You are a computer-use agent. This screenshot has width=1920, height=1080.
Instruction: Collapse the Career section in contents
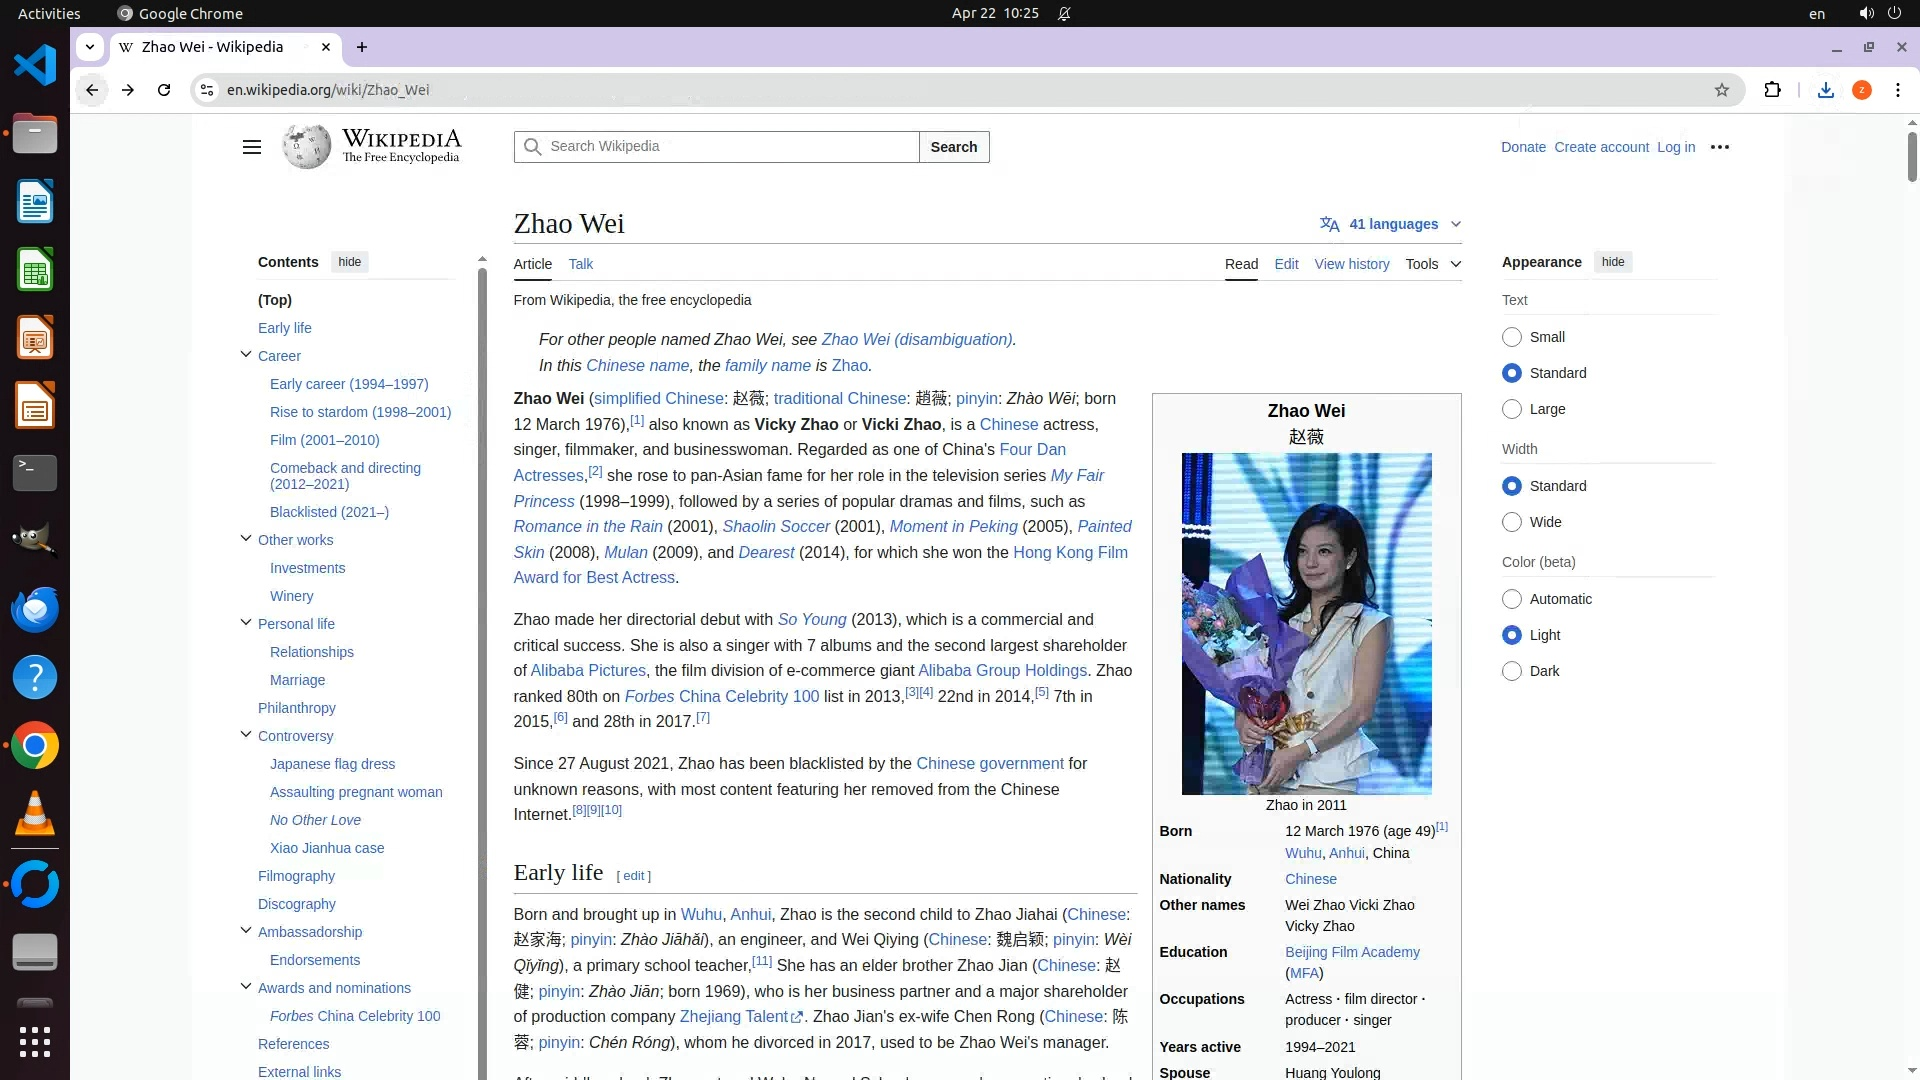246,355
